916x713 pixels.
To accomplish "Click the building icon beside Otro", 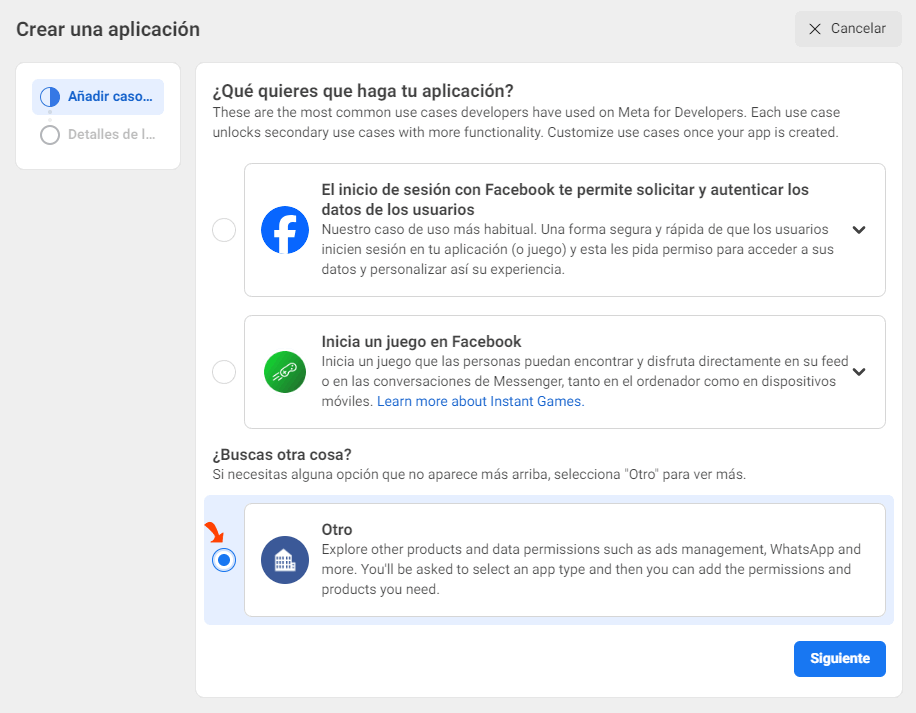I will coord(284,560).
